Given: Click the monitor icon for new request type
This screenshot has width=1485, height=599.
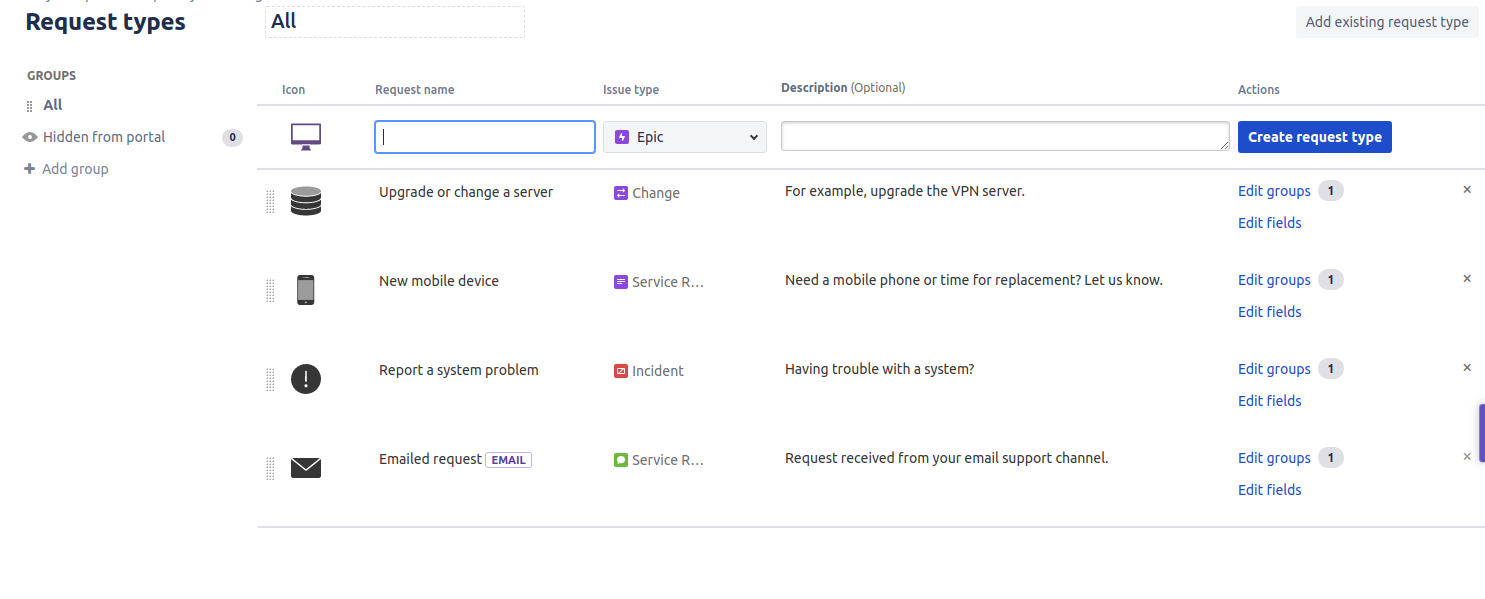Looking at the screenshot, I should [306, 137].
